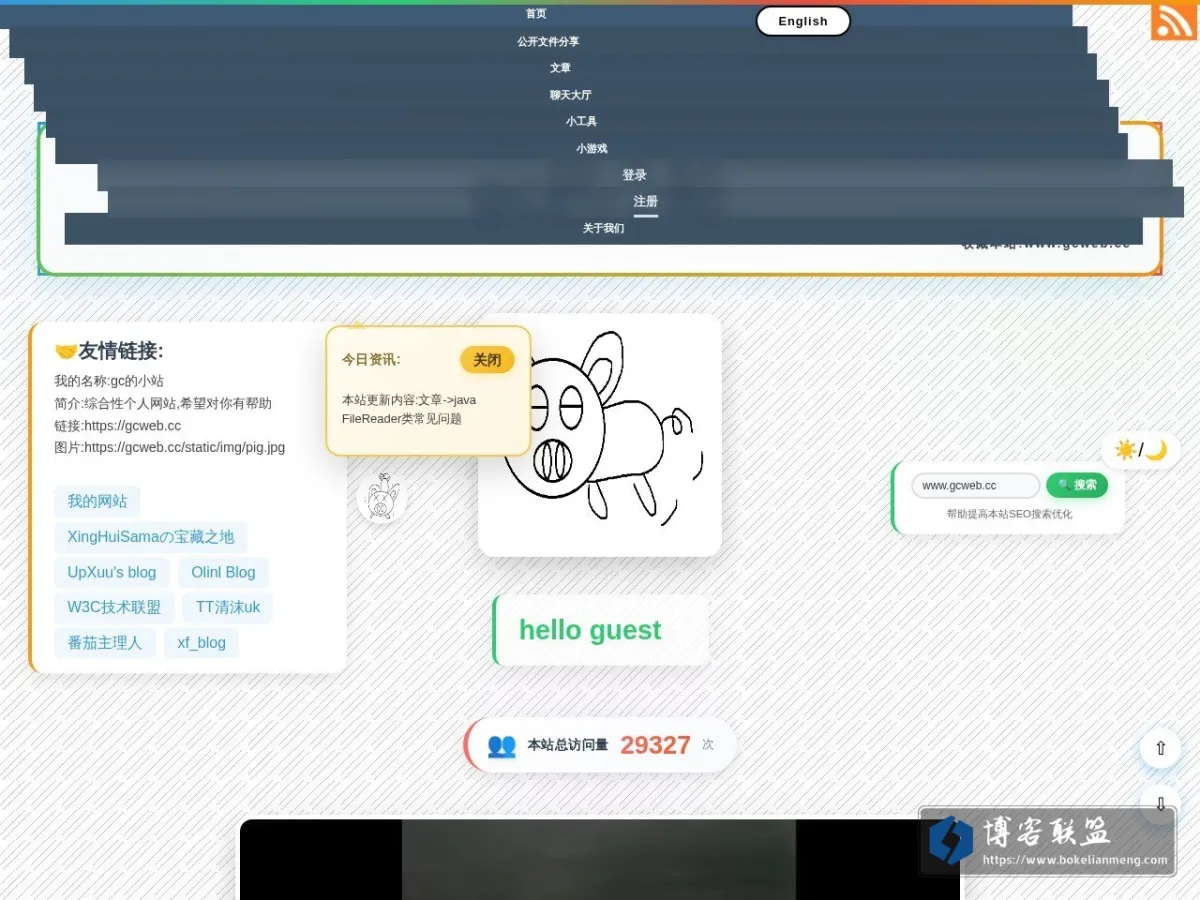
Task: Open the UpXuu's blog link
Action: [x=112, y=573]
